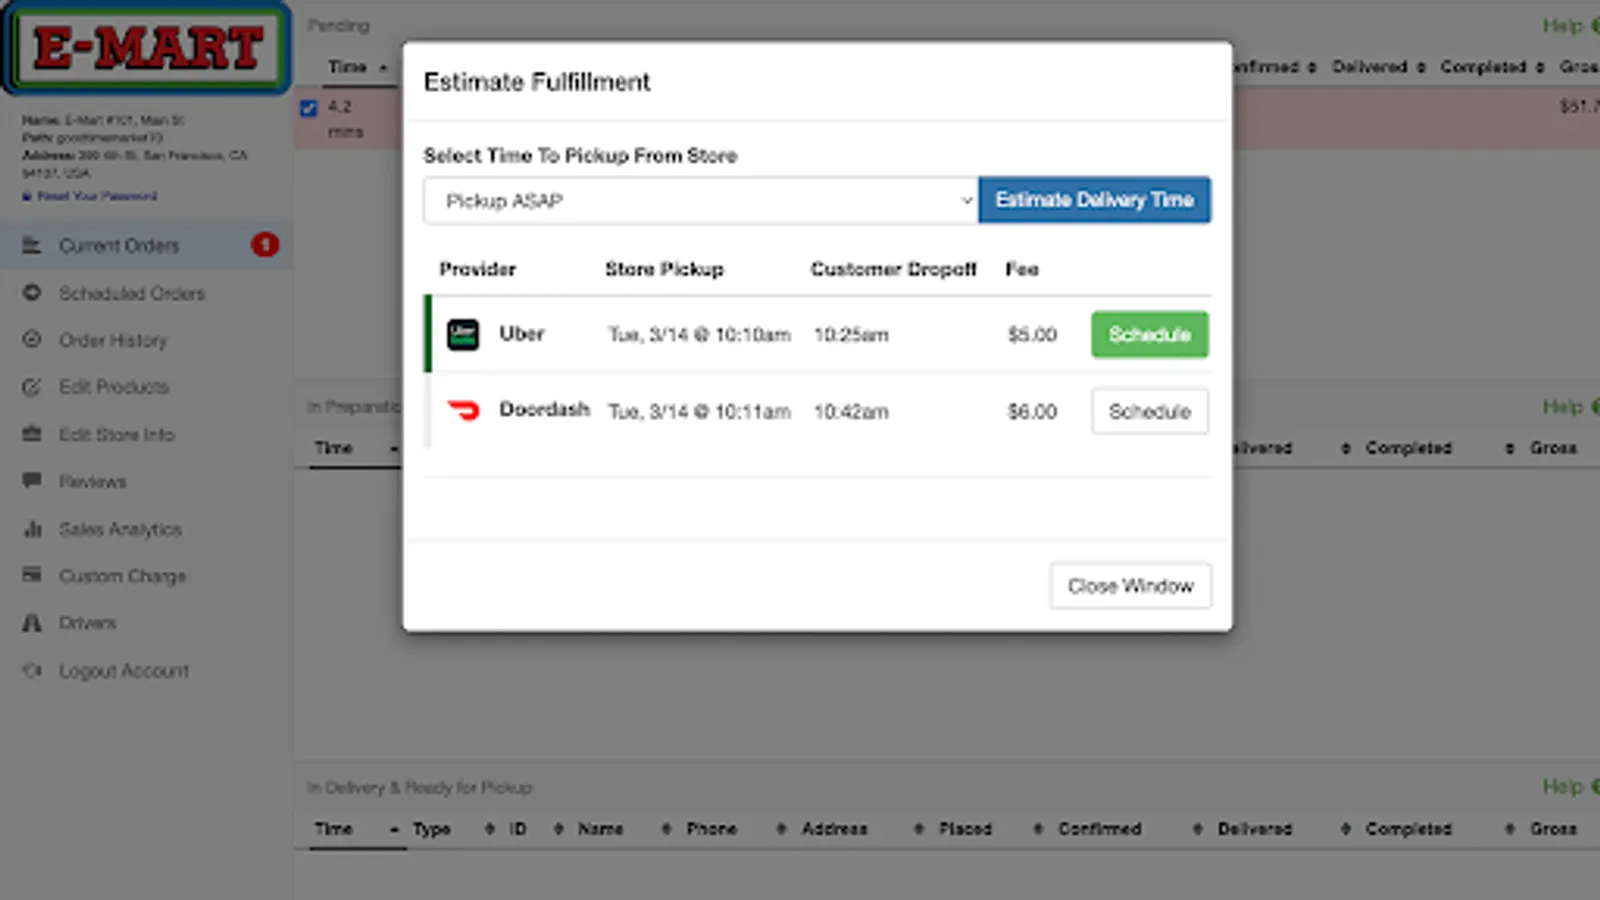Click the Close Window button
The height and width of the screenshot is (900, 1600).
point(1130,586)
